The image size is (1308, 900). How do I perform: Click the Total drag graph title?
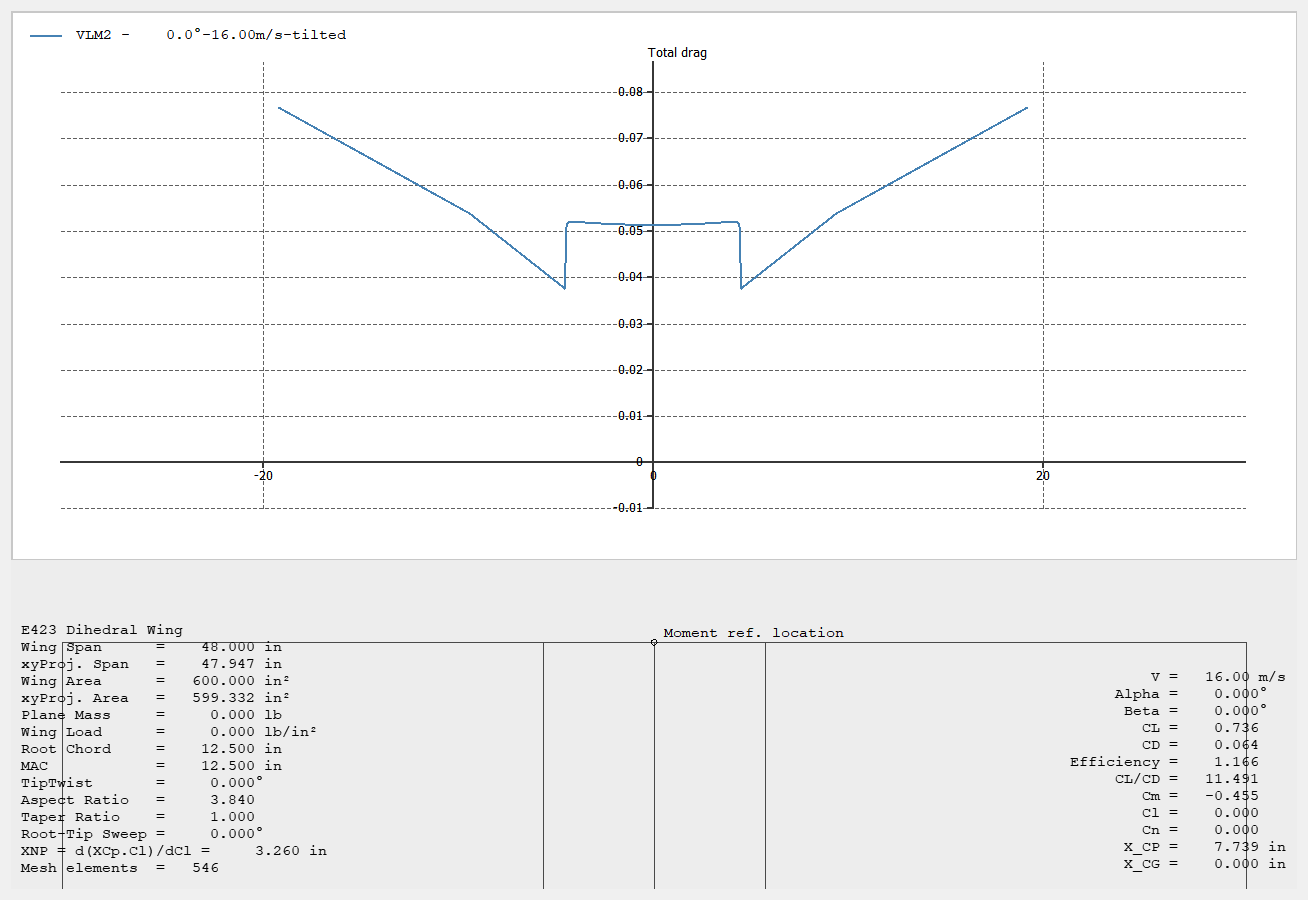[679, 52]
